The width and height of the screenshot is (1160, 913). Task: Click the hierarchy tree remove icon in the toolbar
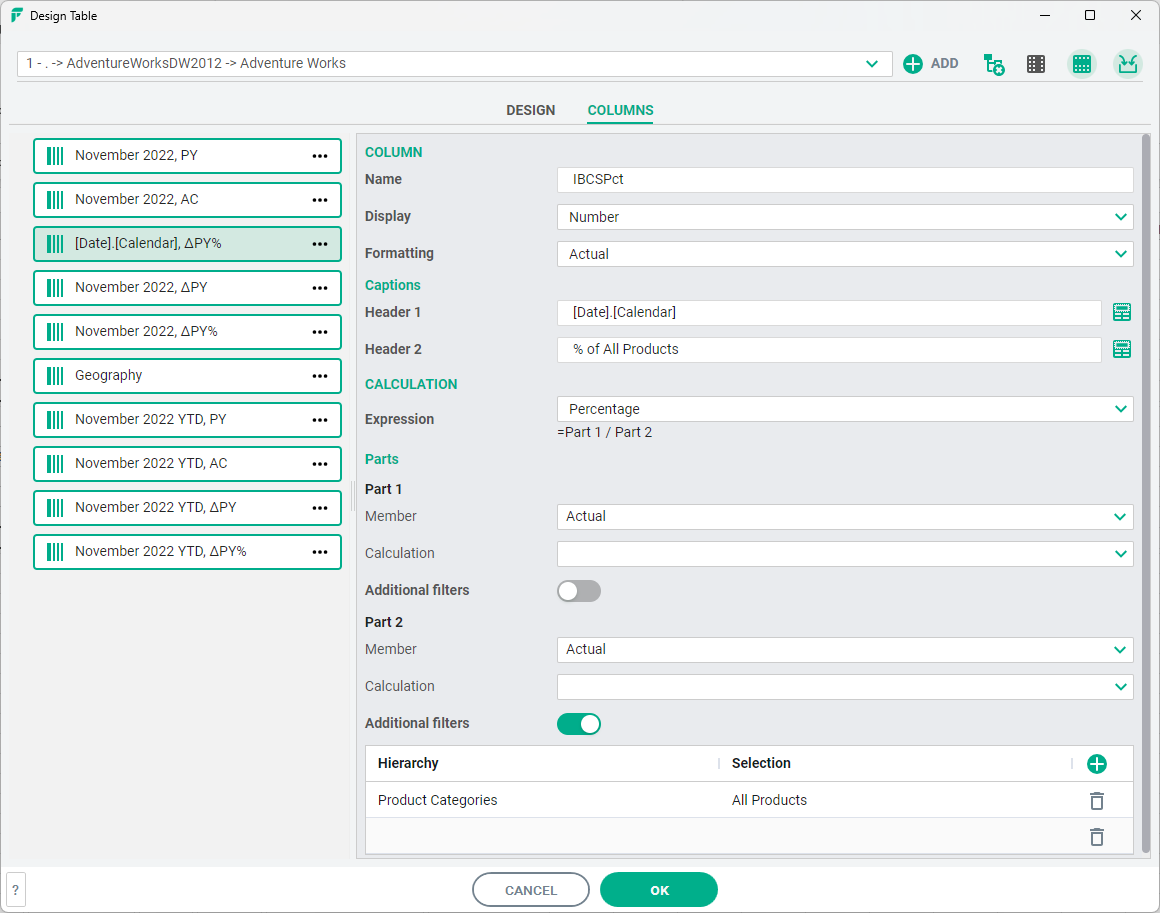coord(994,64)
